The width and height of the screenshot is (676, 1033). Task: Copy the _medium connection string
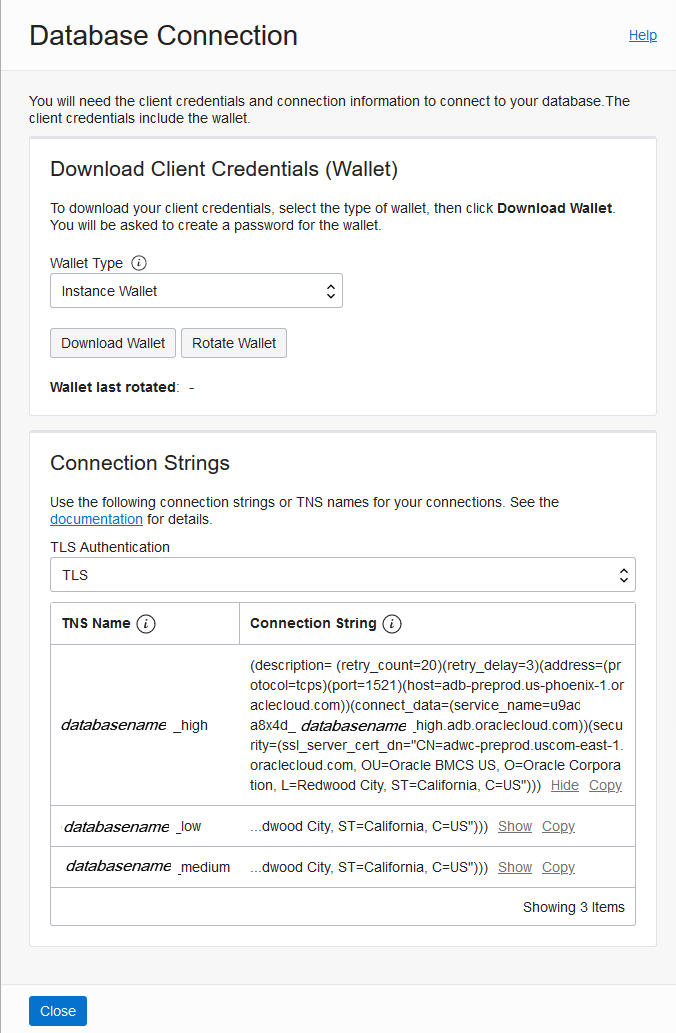(x=558, y=867)
